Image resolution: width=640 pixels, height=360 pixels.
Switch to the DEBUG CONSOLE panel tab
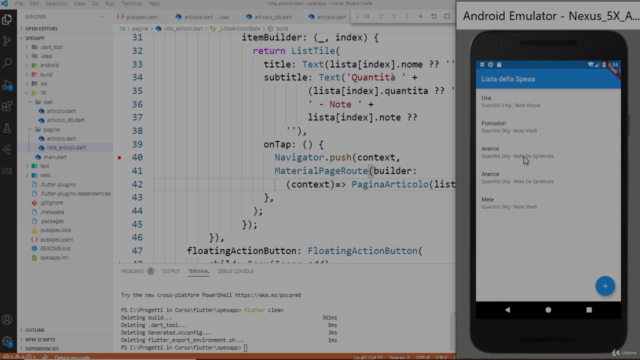coord(236,271)
